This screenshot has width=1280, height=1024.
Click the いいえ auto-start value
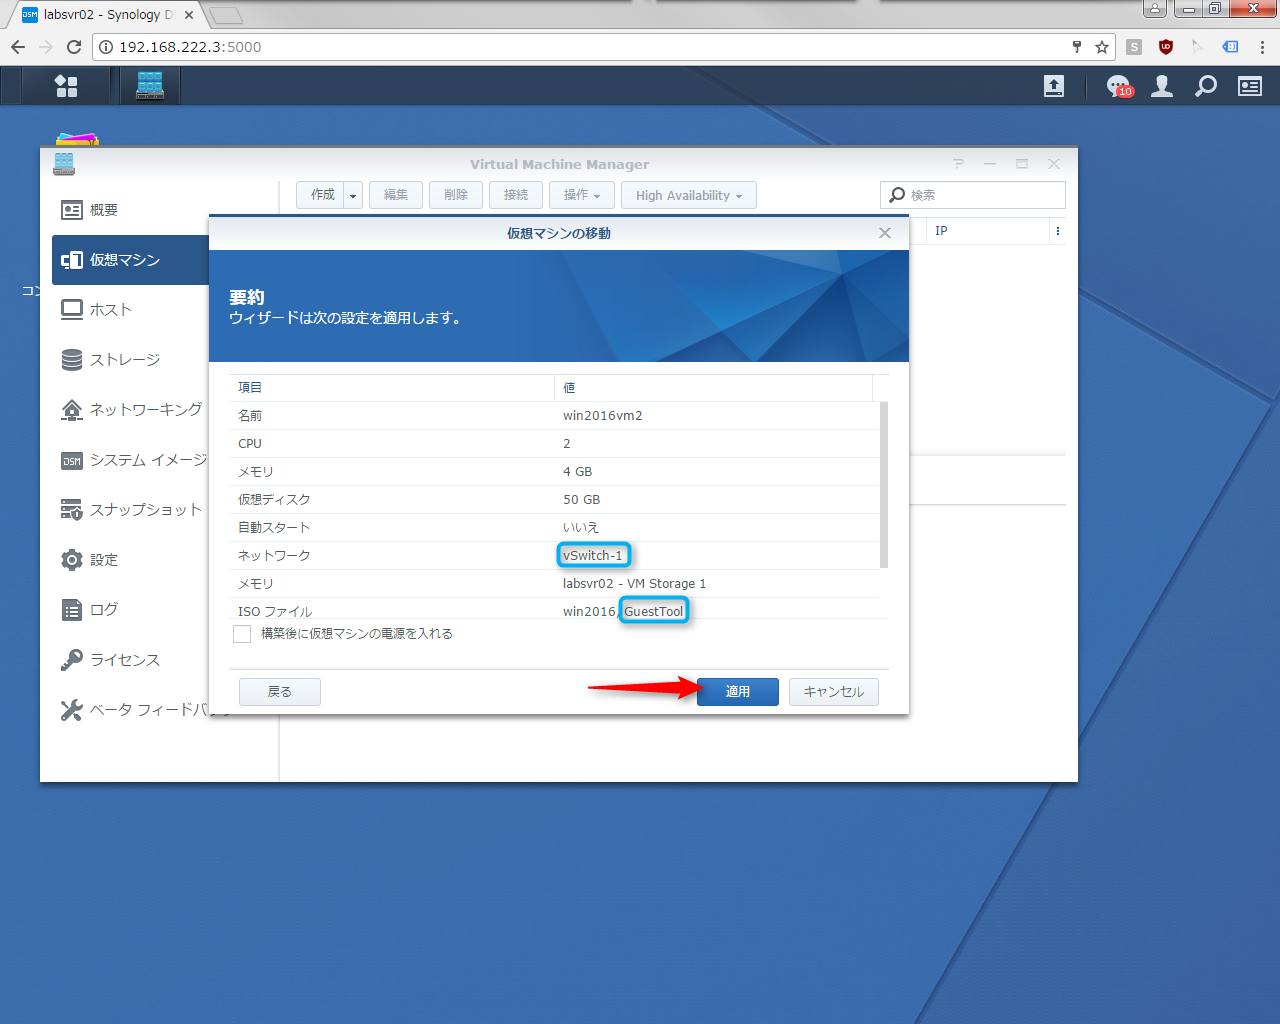[581, 528]
